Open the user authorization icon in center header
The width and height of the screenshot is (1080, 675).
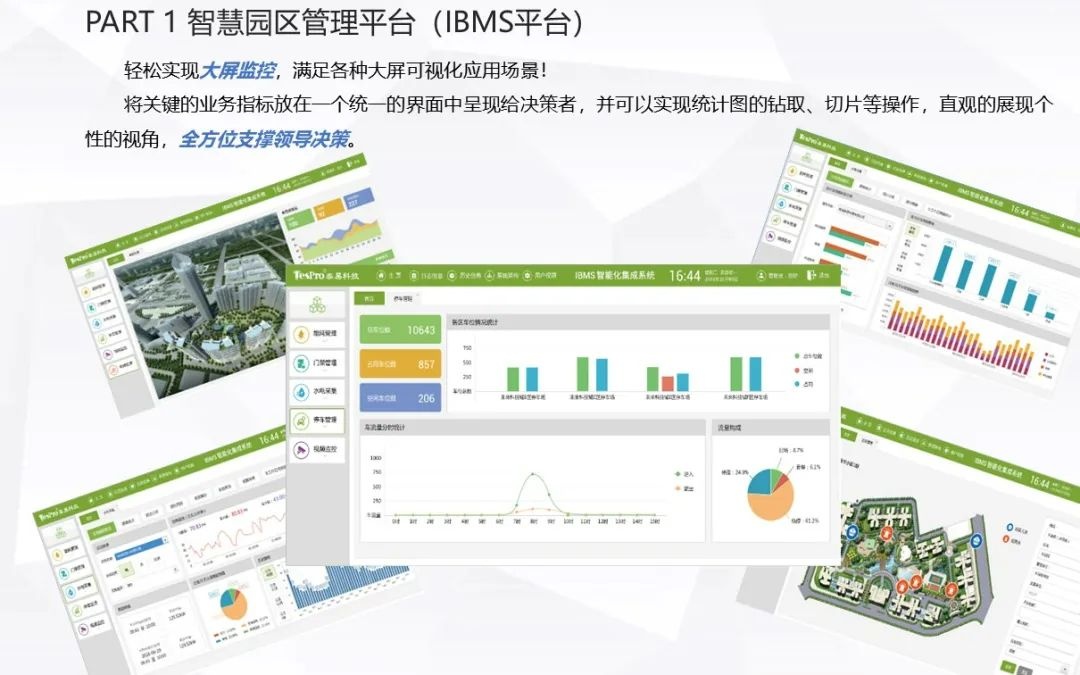[x=528, y=276]
